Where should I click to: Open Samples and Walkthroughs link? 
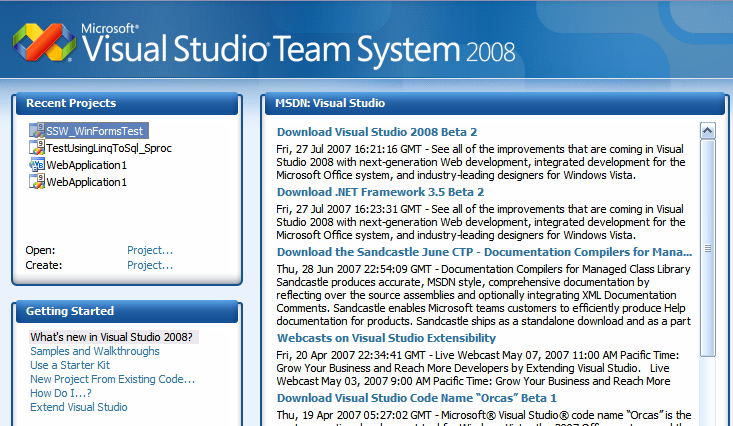tap(95, 351)
